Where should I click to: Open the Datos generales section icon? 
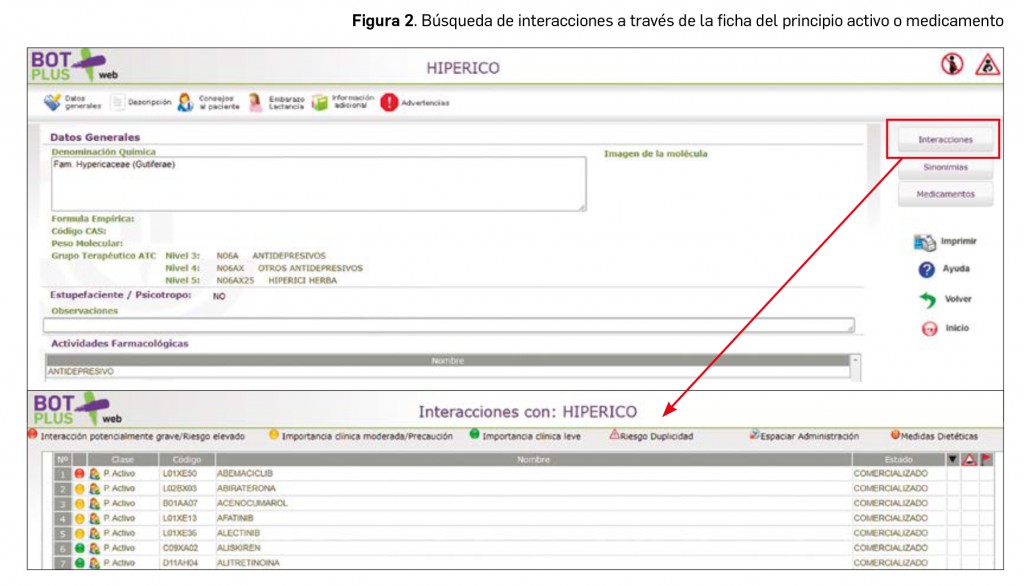[x=53, y=102]
